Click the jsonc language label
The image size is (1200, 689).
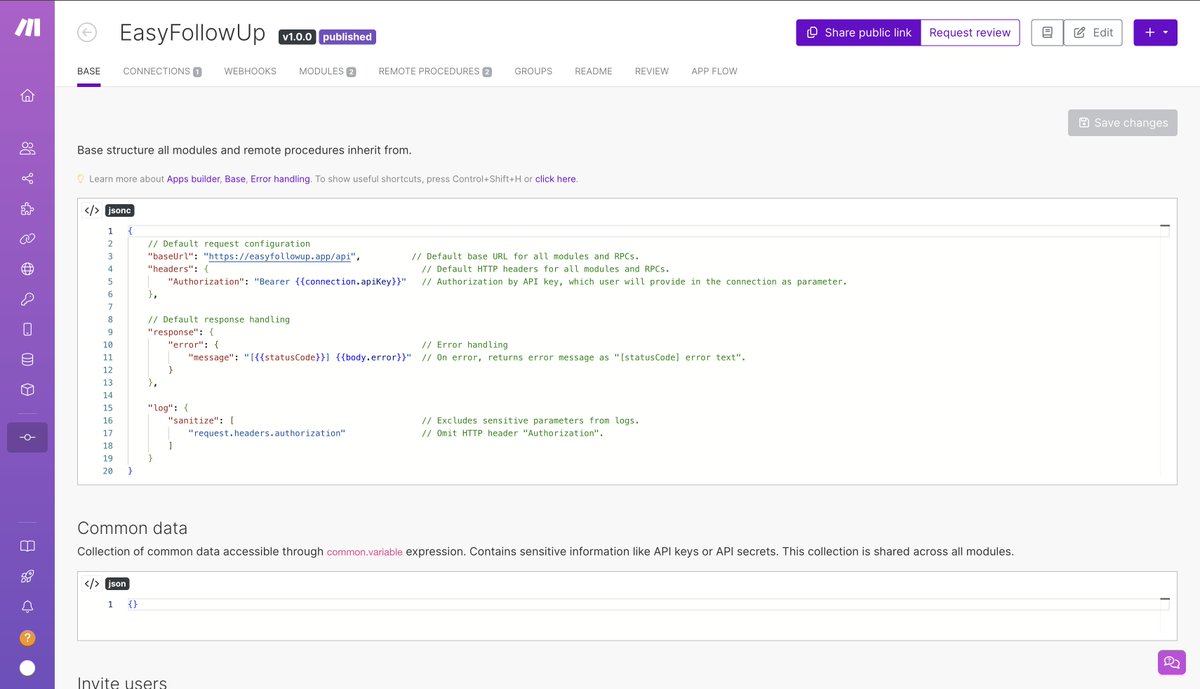pyautogui.click(x=119, y=210)
